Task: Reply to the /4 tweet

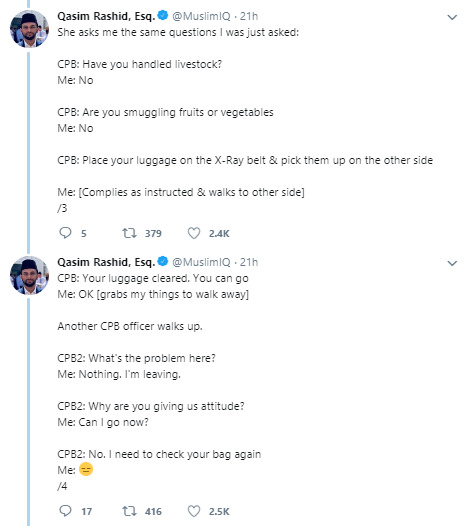Action: (65, 511)
